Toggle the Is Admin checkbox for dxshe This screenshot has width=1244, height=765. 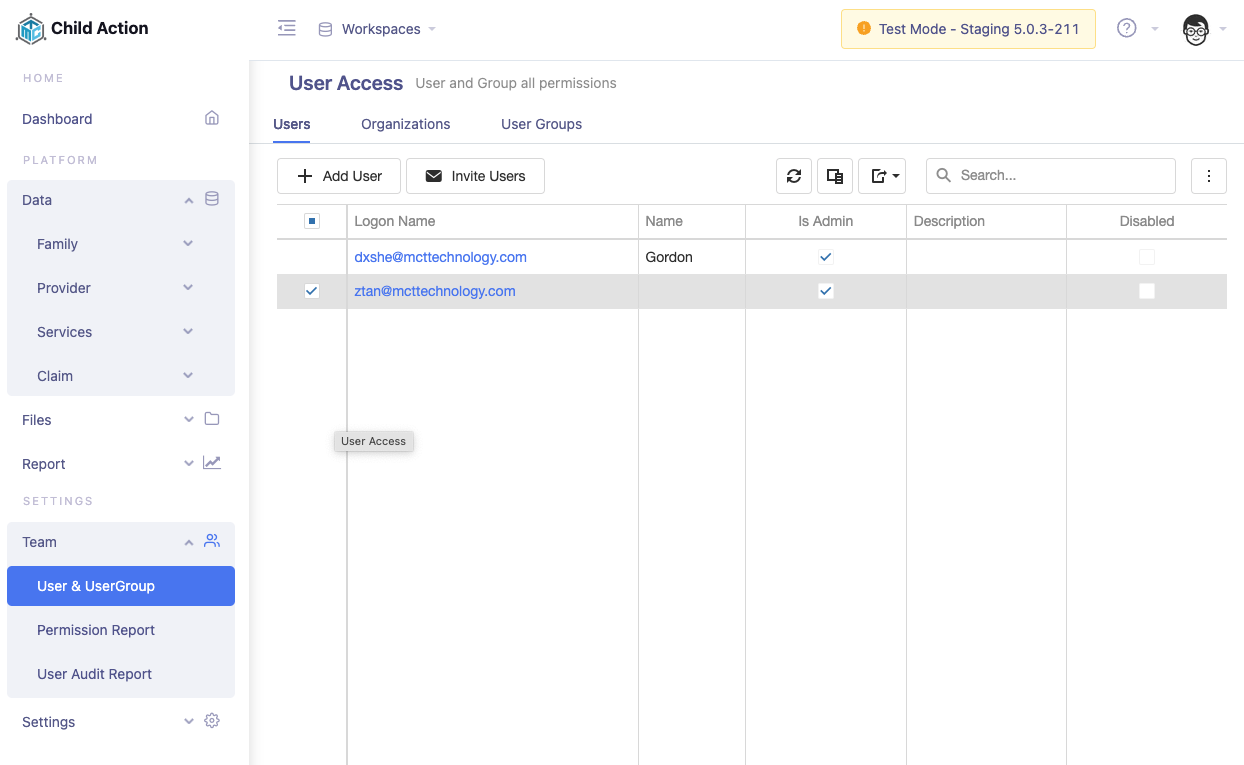point(825,257)
